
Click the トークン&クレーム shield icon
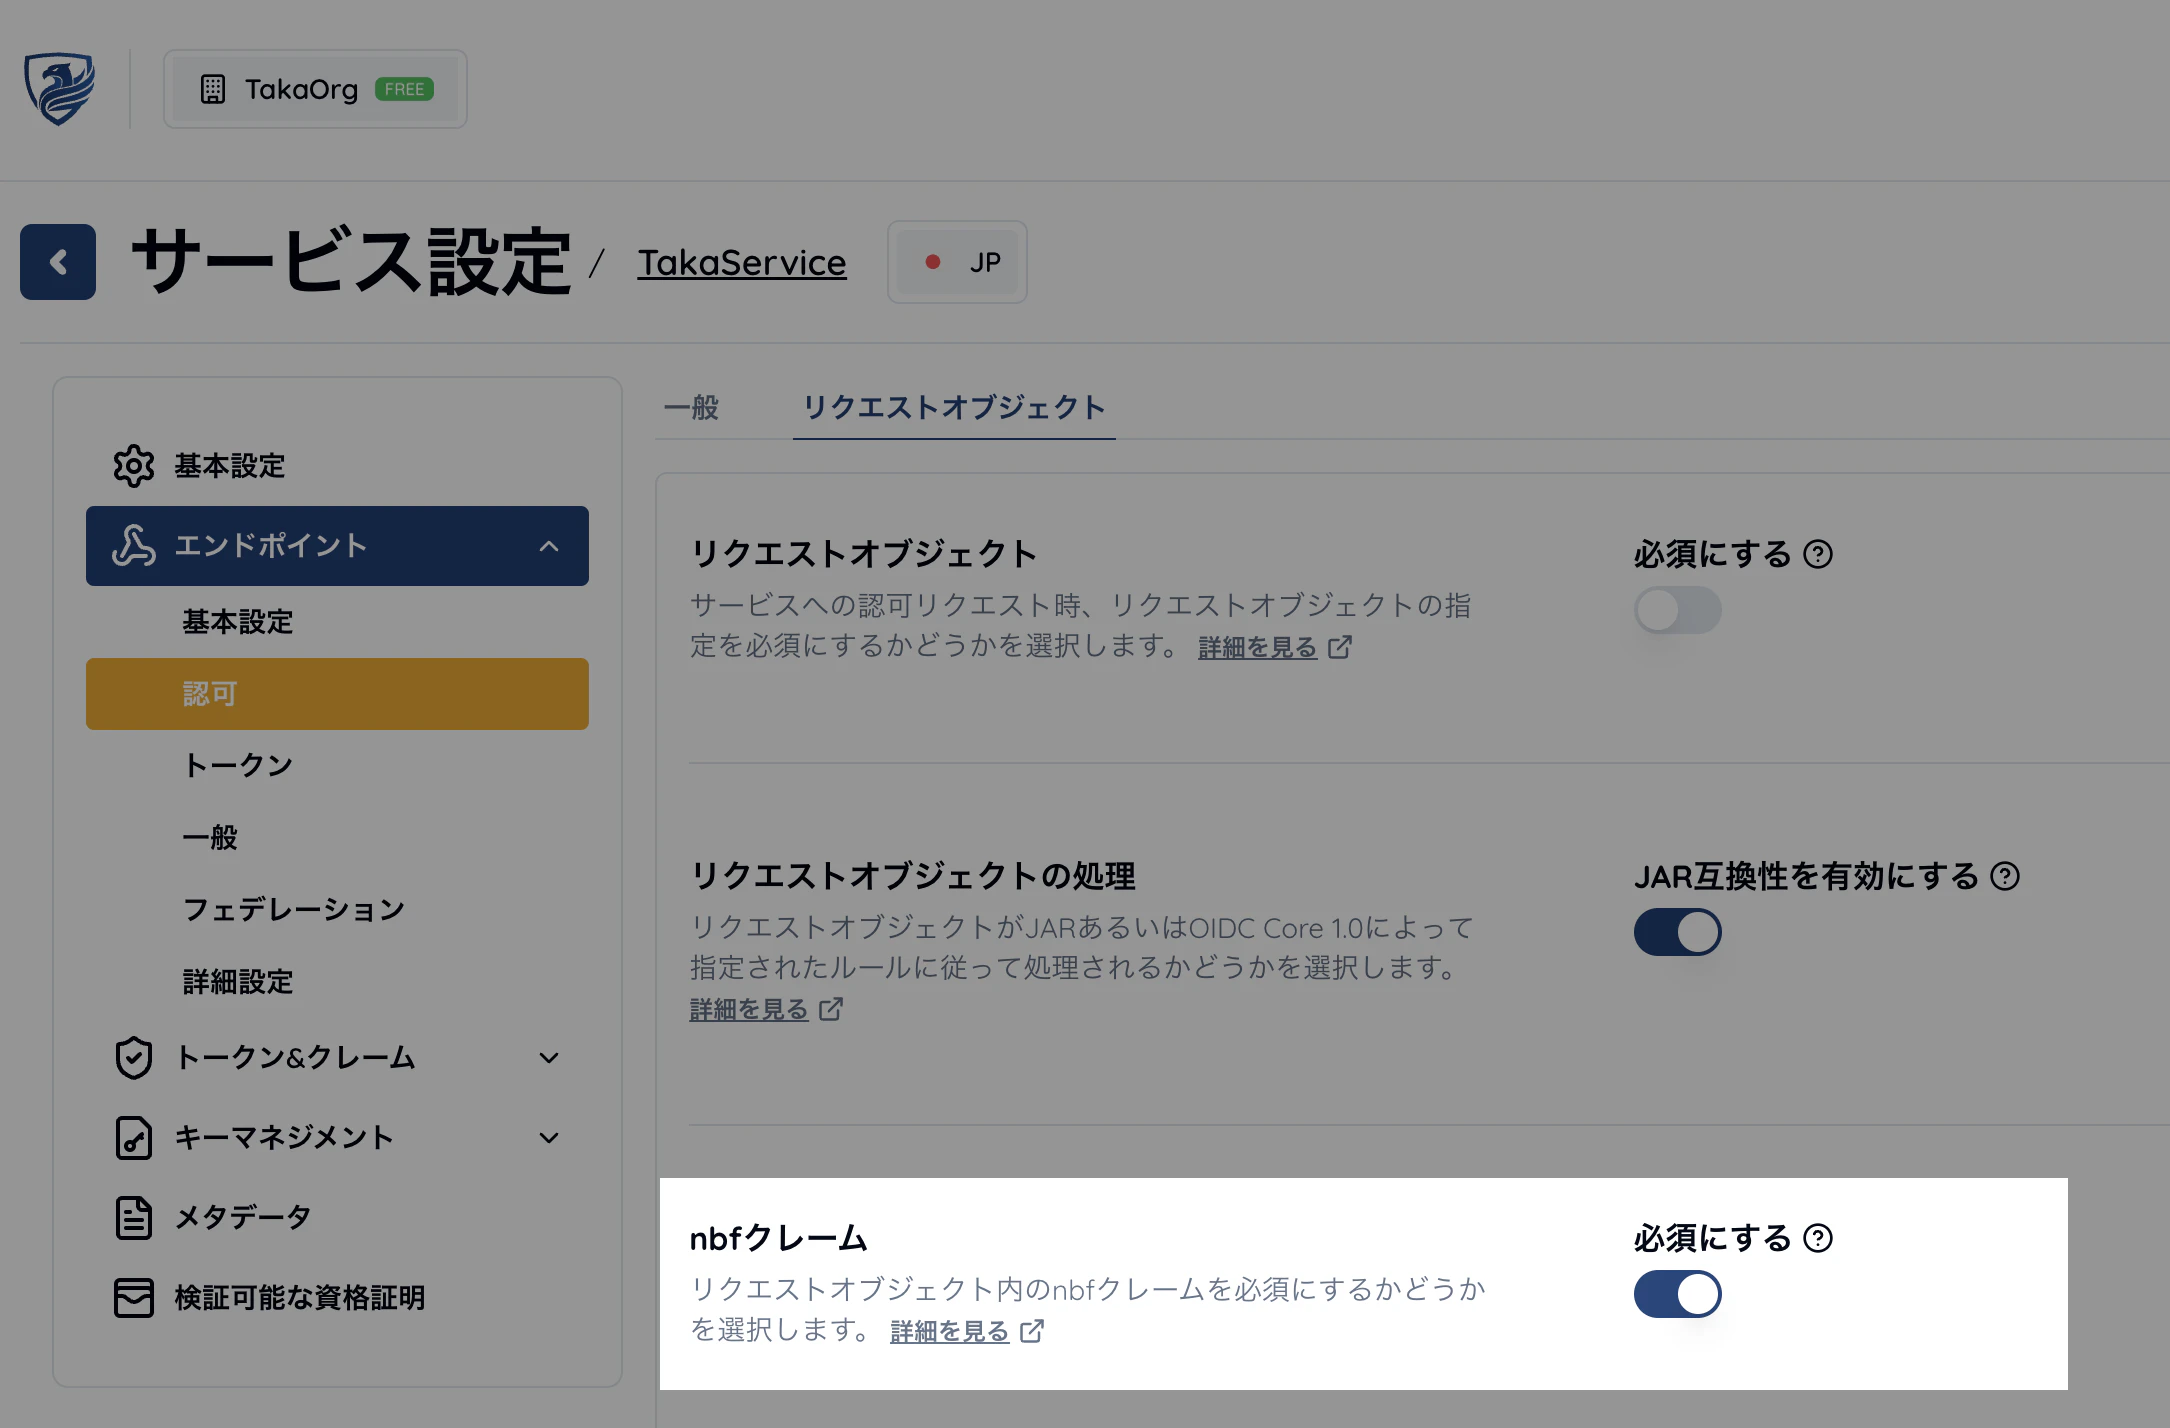(x=133, y=1057)
